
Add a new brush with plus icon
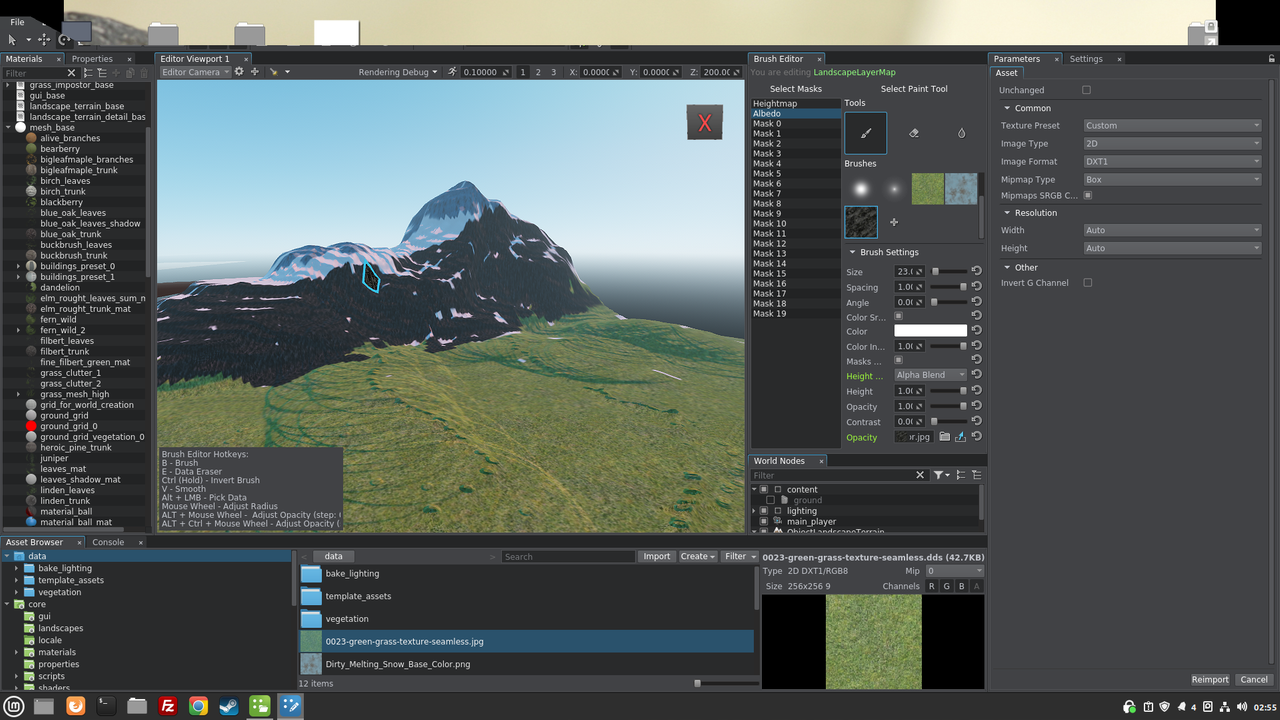pos(894,222)
